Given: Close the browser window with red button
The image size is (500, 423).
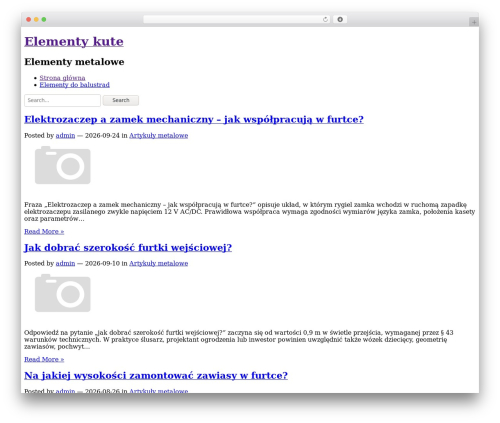Looking at the screenshot, I should click(29, 19).
